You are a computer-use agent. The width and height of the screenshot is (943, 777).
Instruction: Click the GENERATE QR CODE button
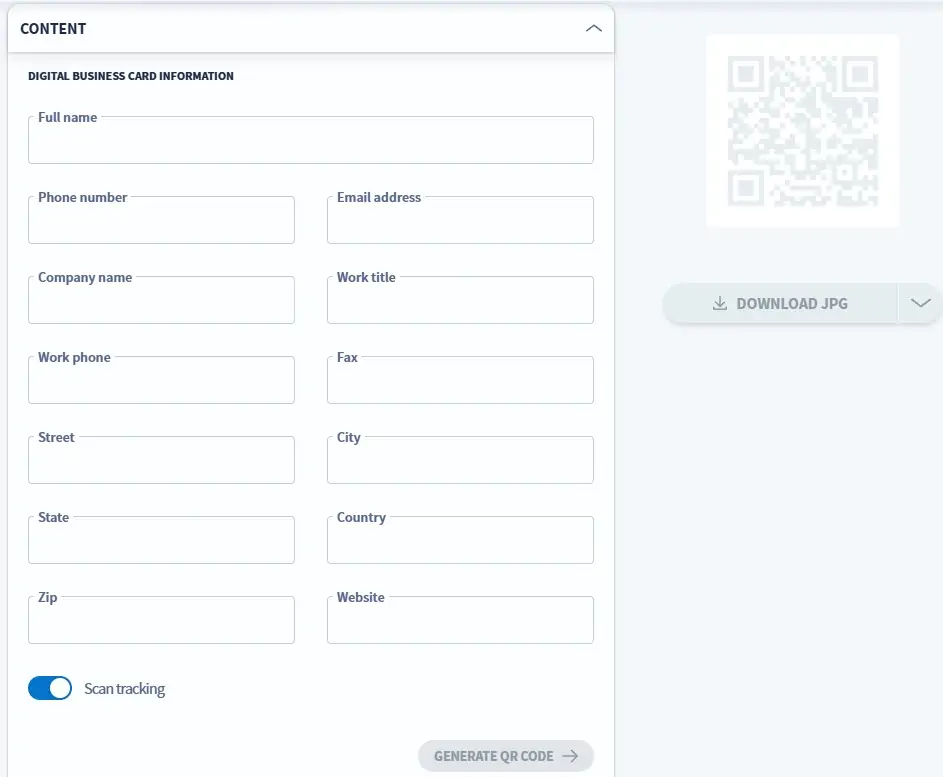click(506, 756)
